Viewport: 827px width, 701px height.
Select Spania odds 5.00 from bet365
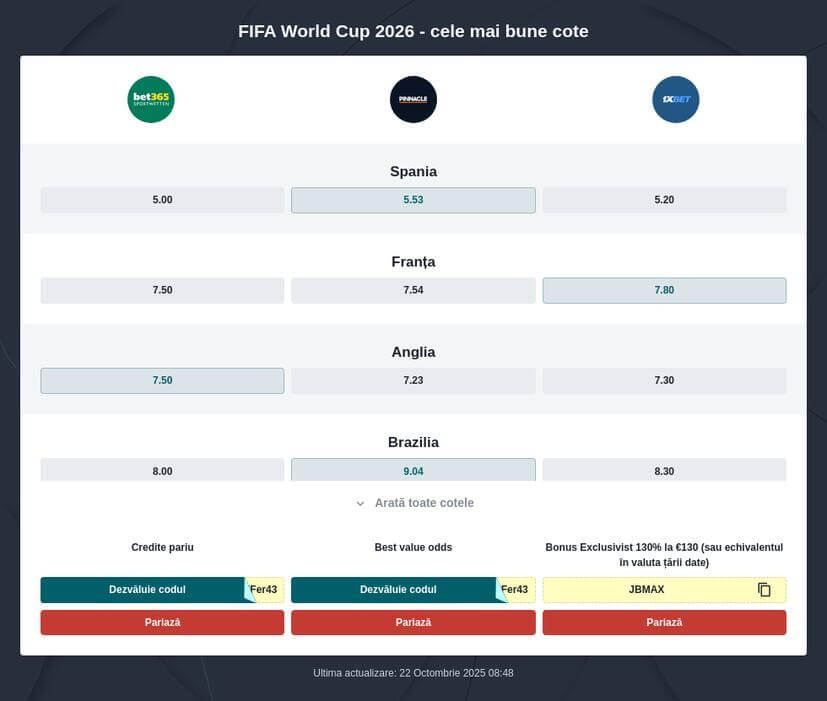point(162,200)
